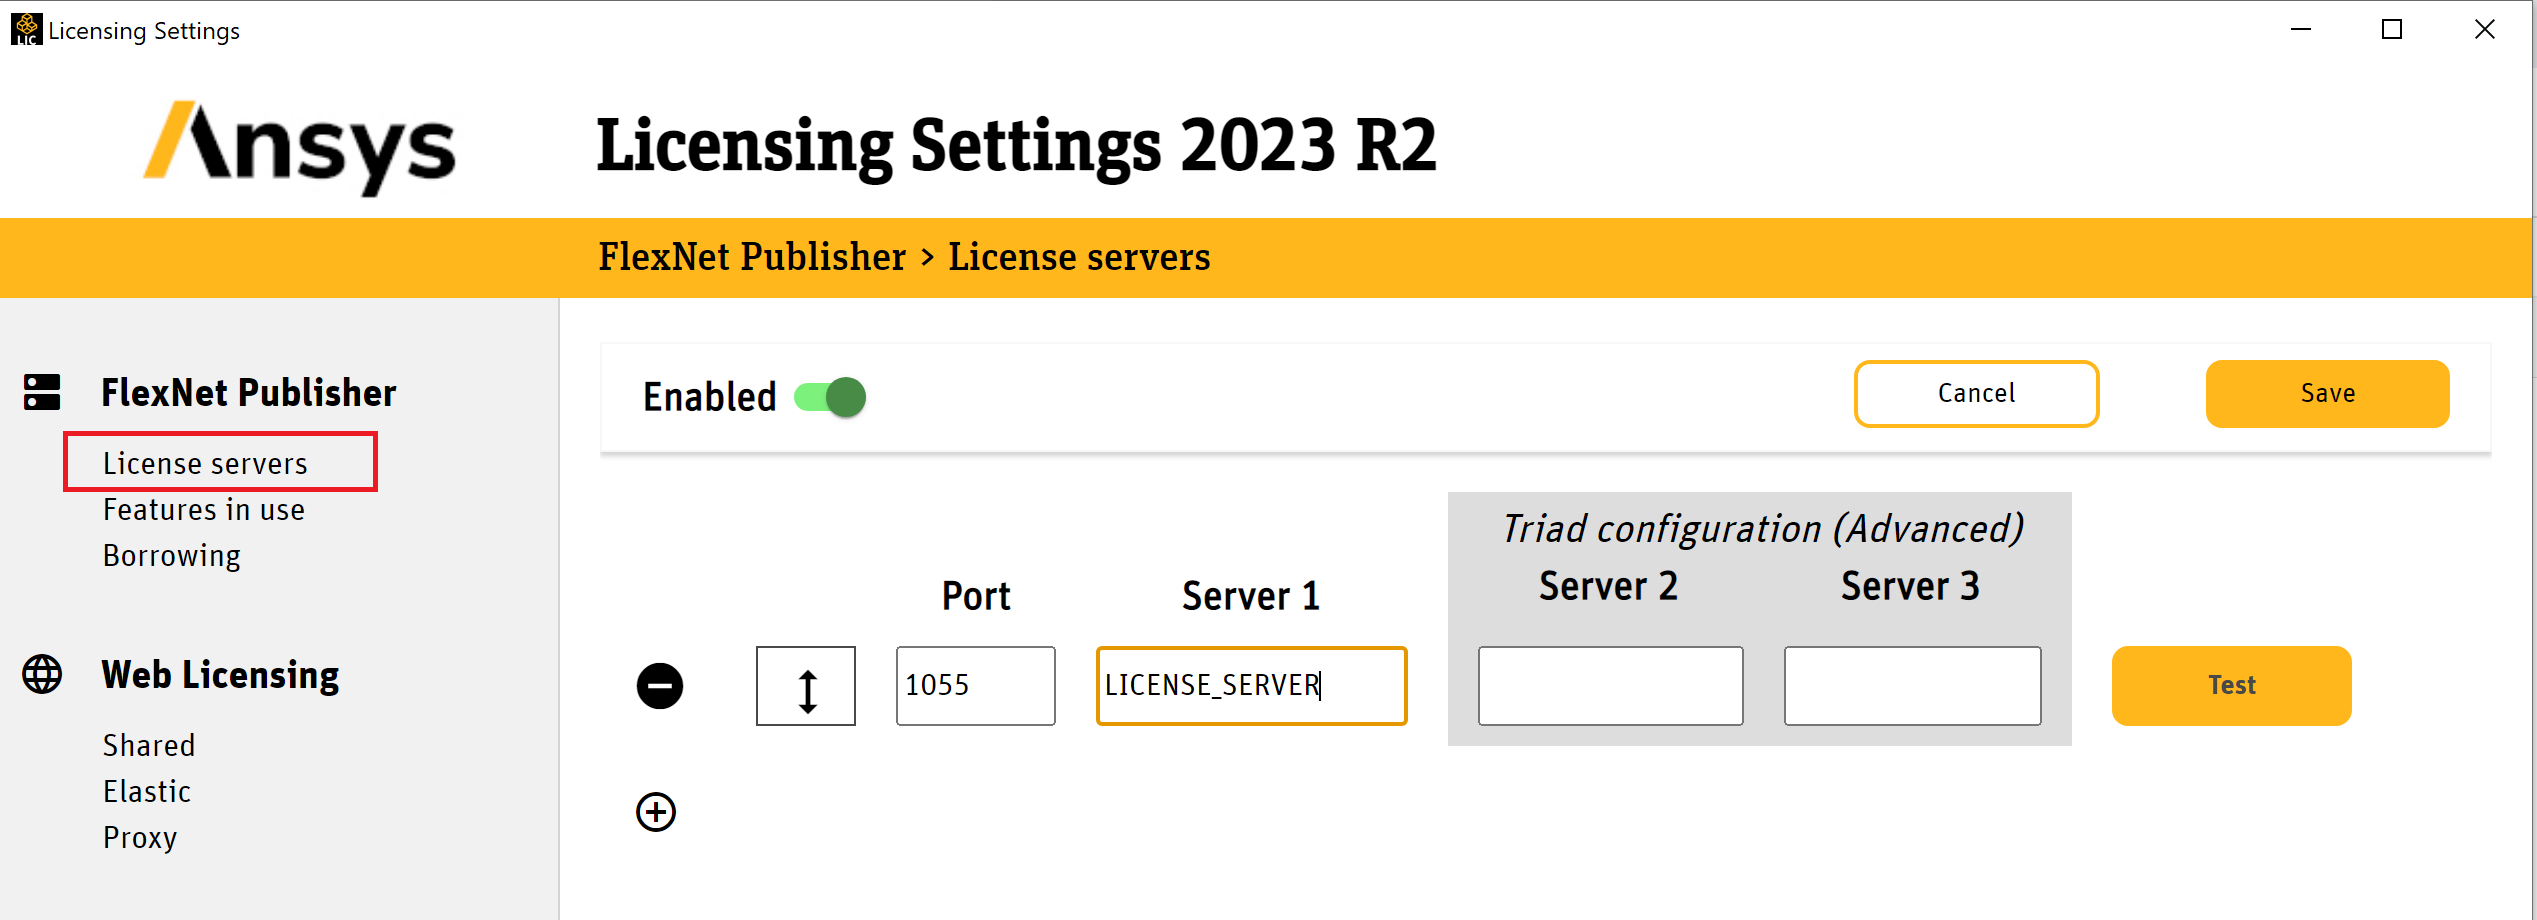Click the Web Licensing heading
Screen dimensions: 2537x920
pos(220,675)
